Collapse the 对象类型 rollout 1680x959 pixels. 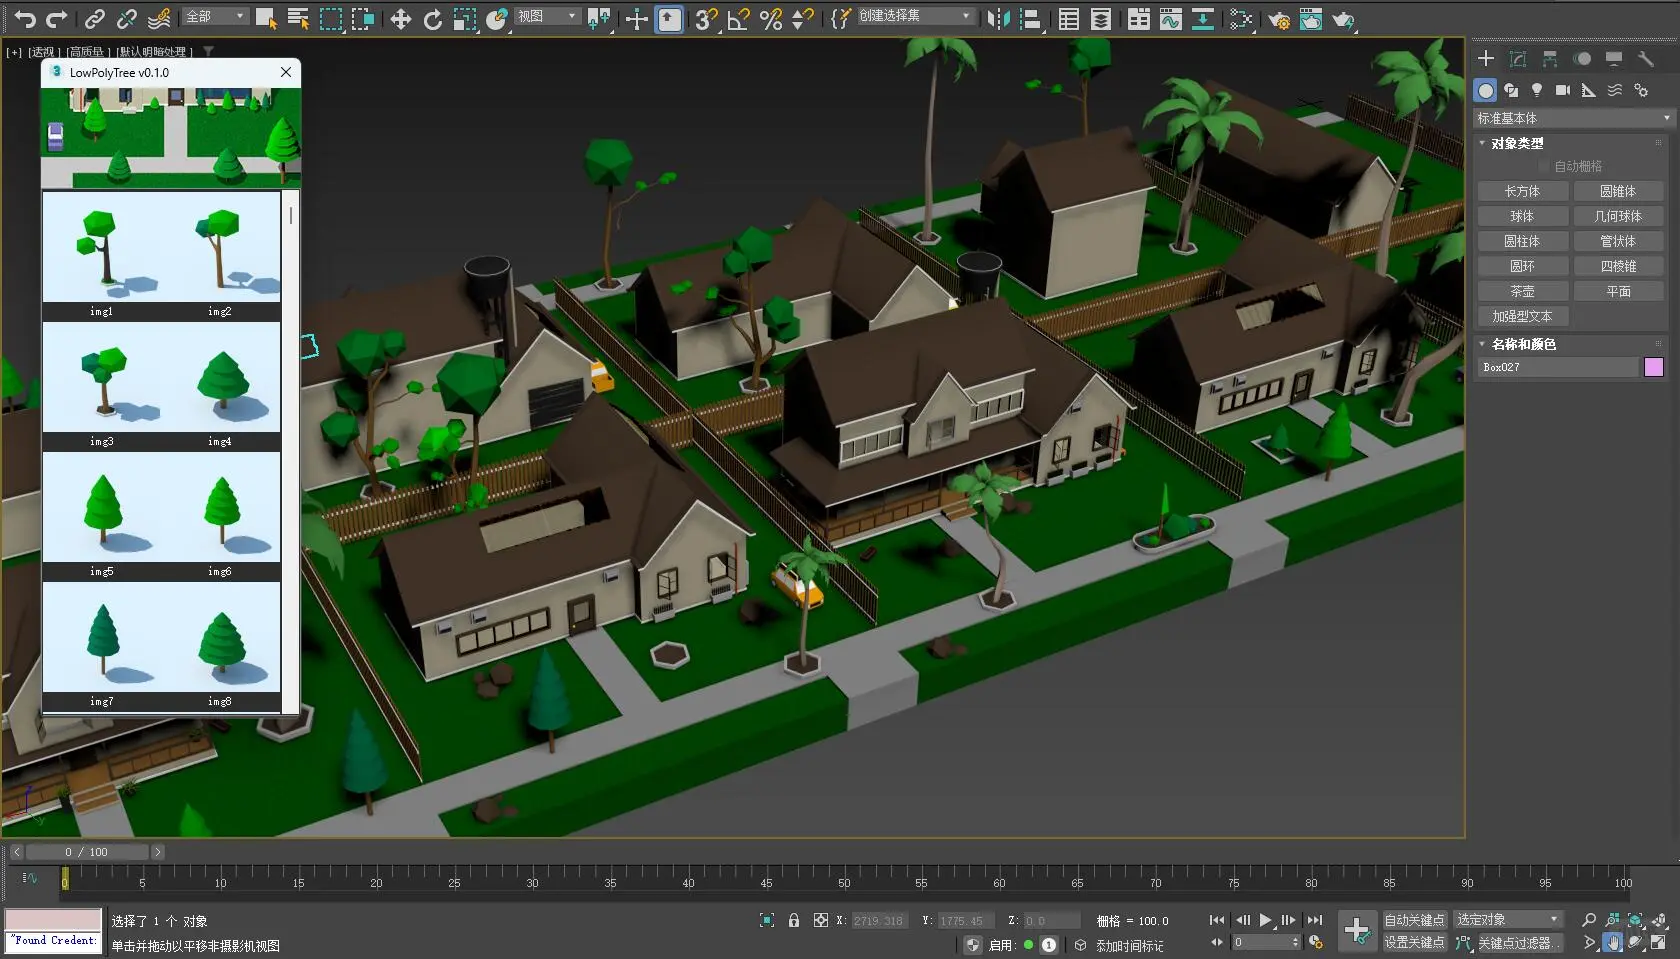(1516, 143)
